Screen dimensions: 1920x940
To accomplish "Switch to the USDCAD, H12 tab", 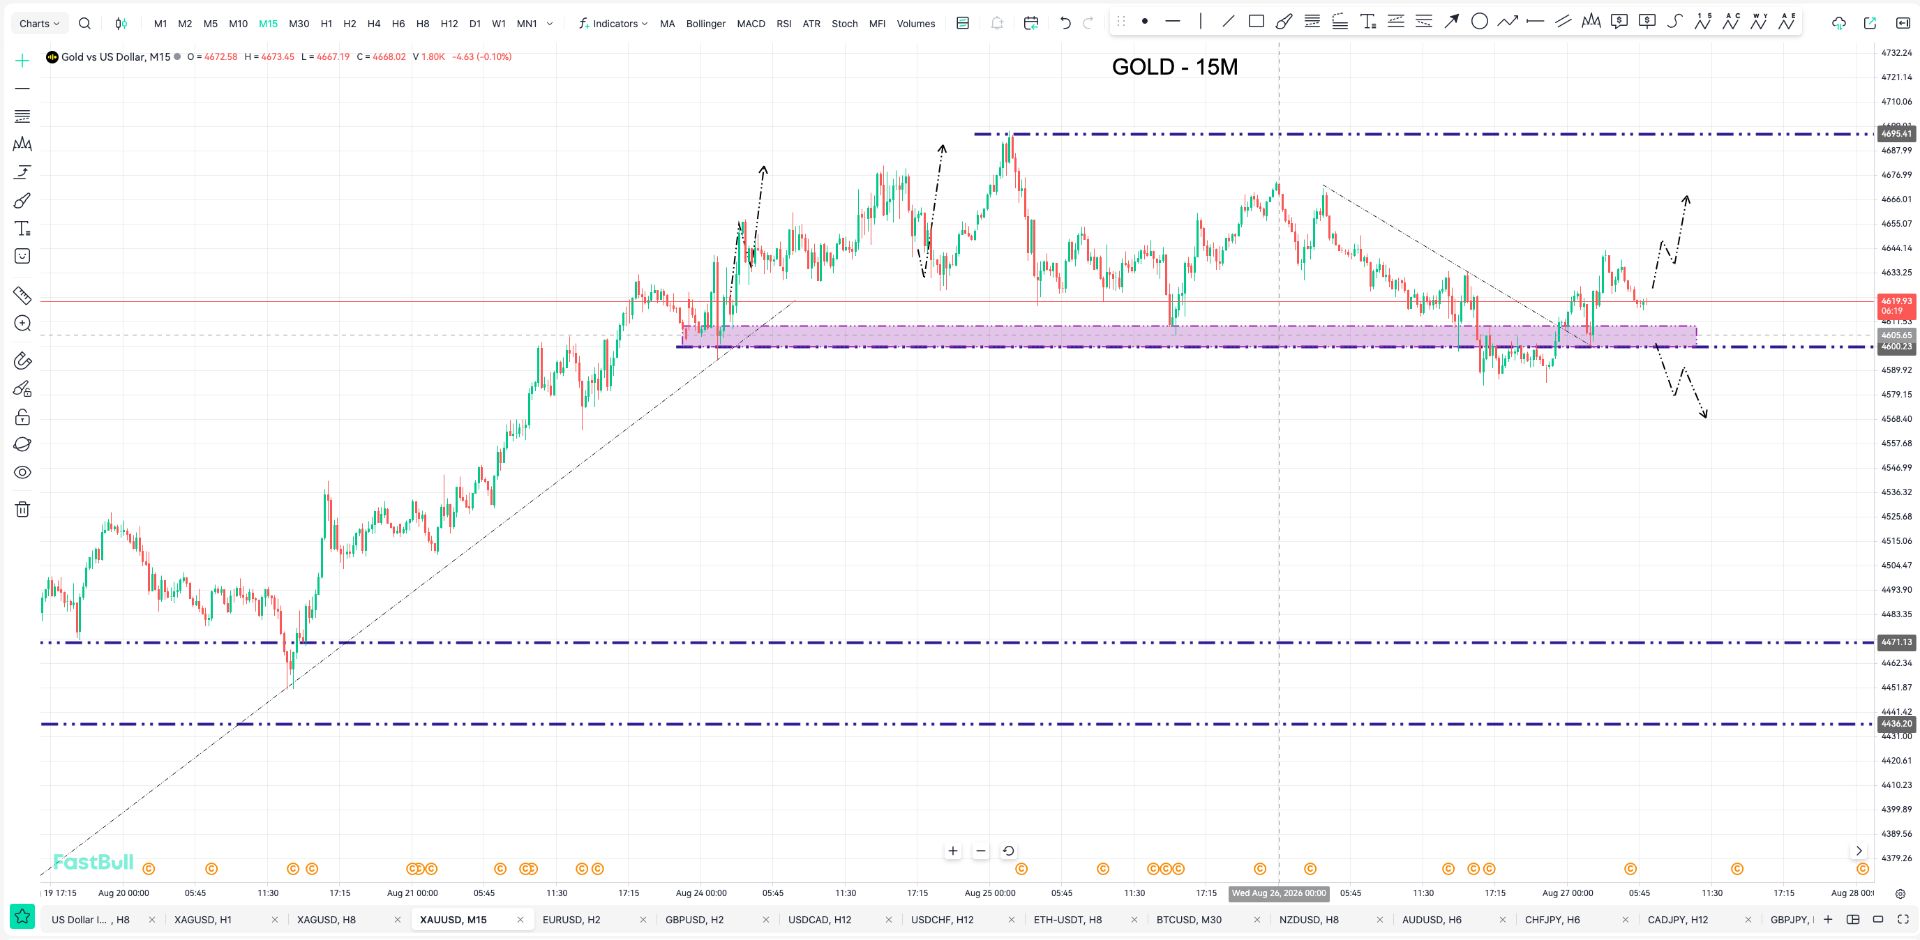I will click(x=820, y=919).
